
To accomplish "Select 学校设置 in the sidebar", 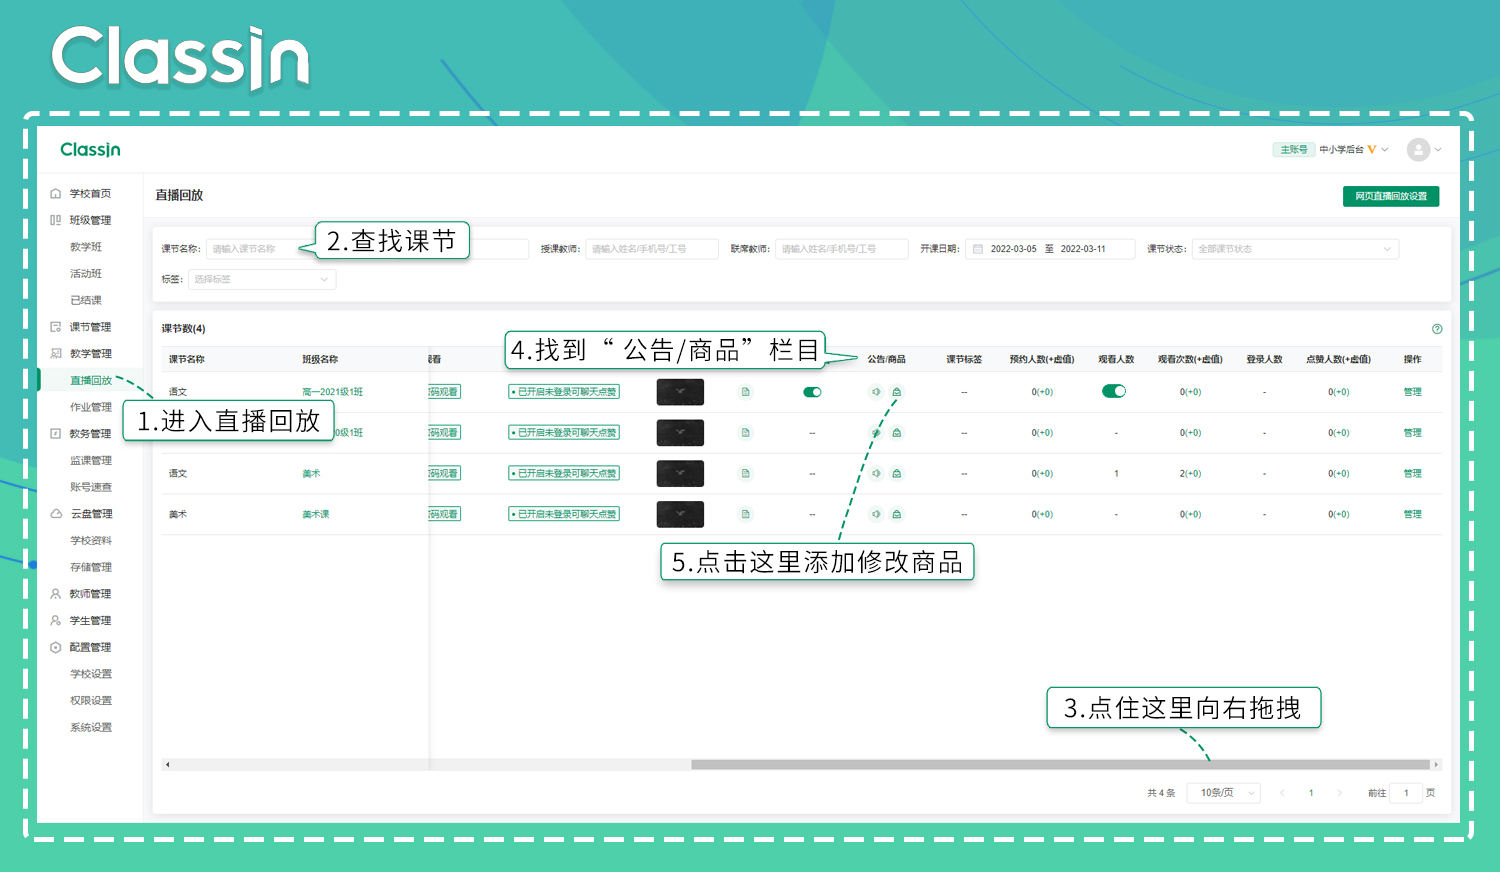I will click(91, 674).
